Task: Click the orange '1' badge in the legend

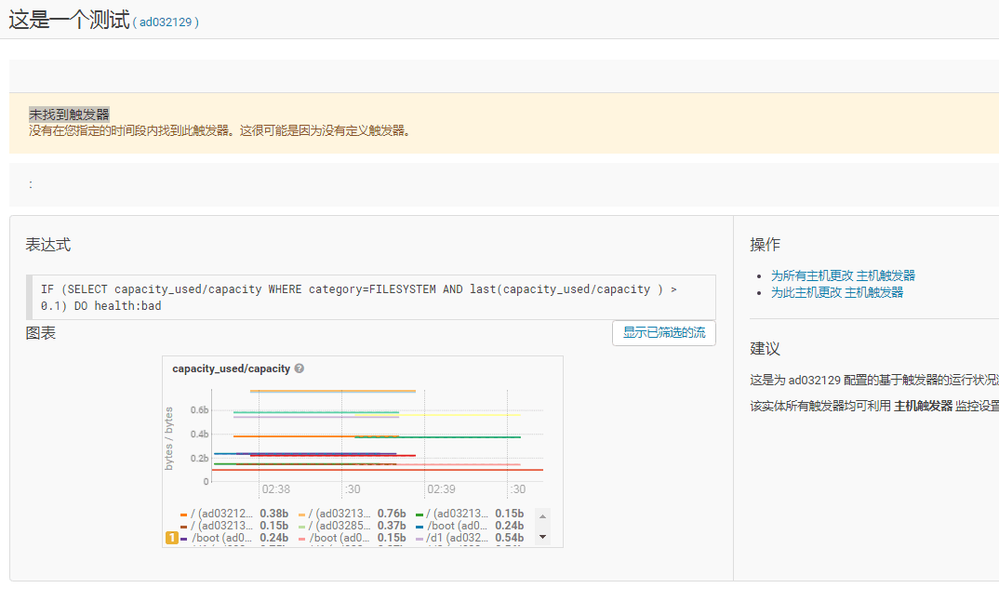Action: pos(171,539)
